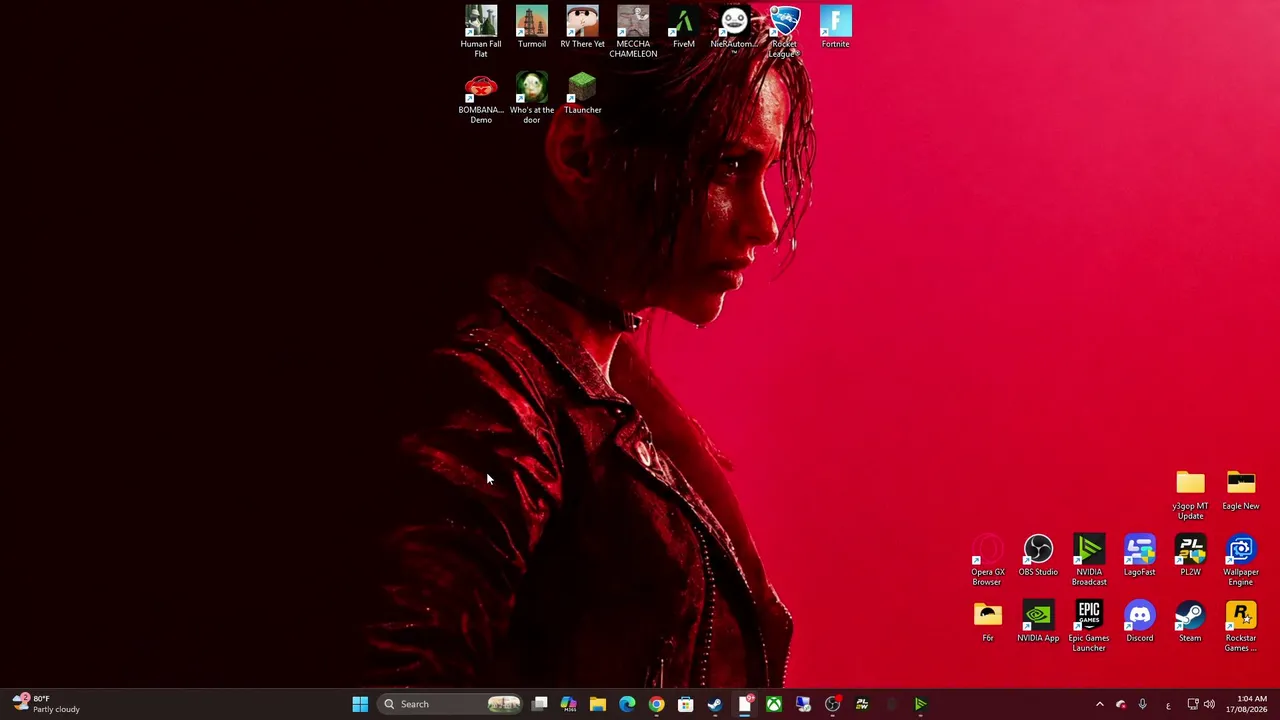The image size is (1280, 720).
Task: Open the F6r folder on the desktop
Action: coord(988,621)
